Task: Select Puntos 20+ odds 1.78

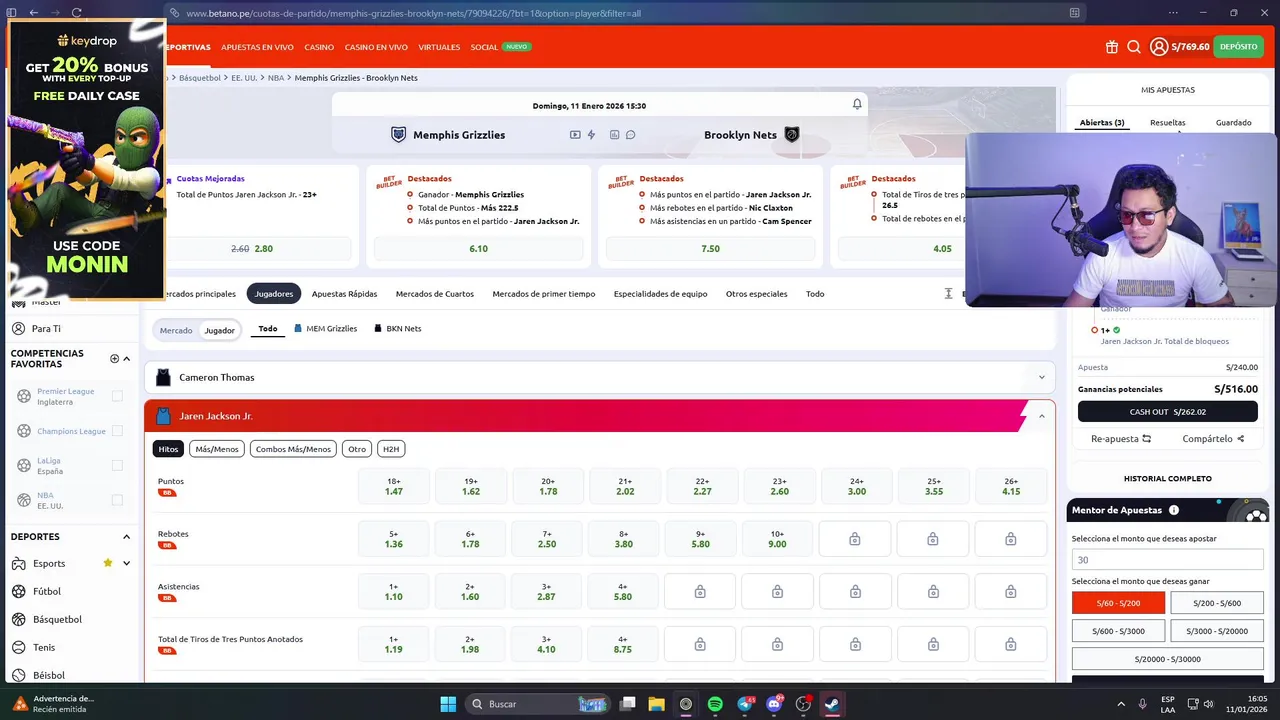Action: point(548,487)
